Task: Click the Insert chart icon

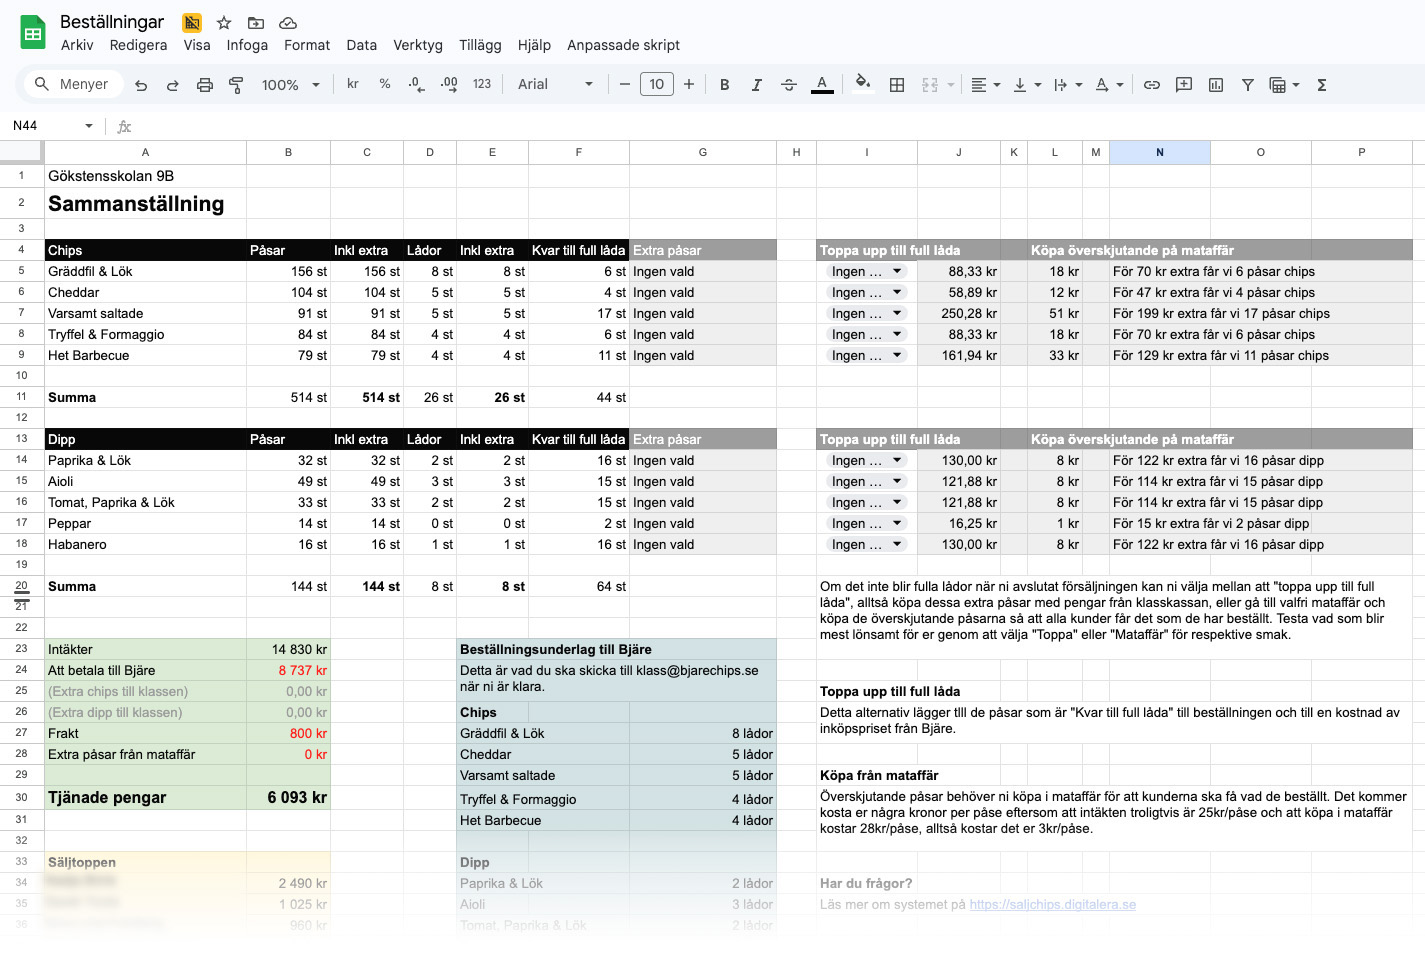Action: coord(1216,85)
